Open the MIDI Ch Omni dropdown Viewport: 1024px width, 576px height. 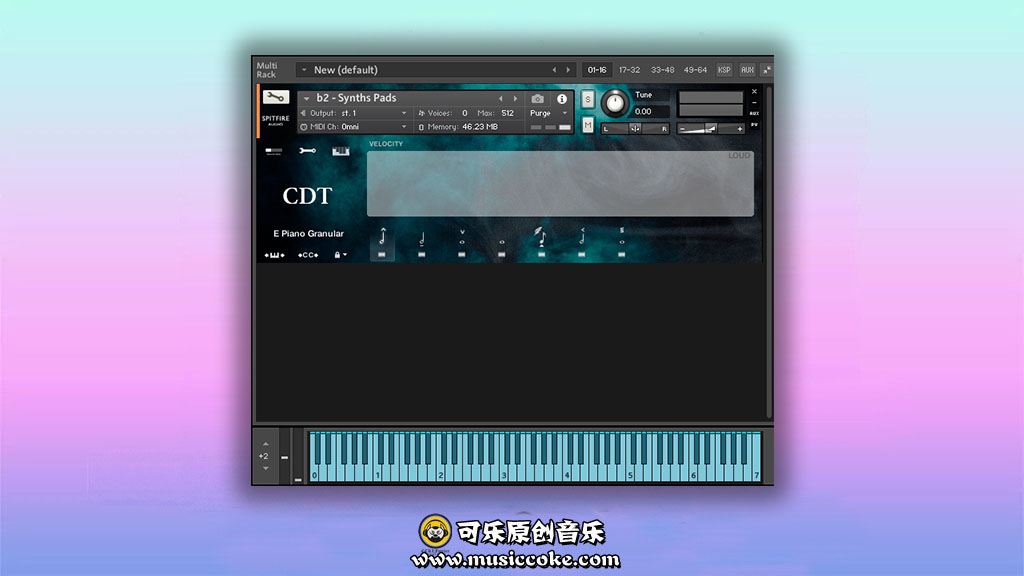click(355, 127)
